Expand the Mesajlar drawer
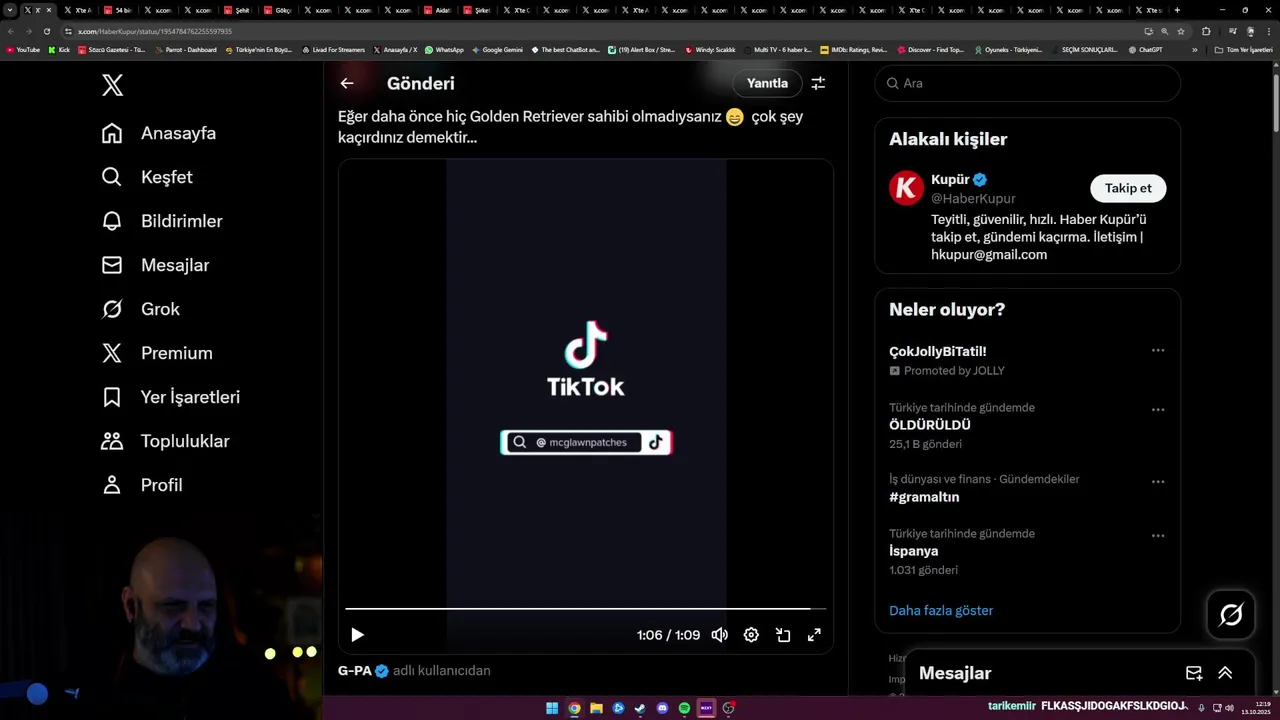The image size is (1280, 720). click(1225, 673)
